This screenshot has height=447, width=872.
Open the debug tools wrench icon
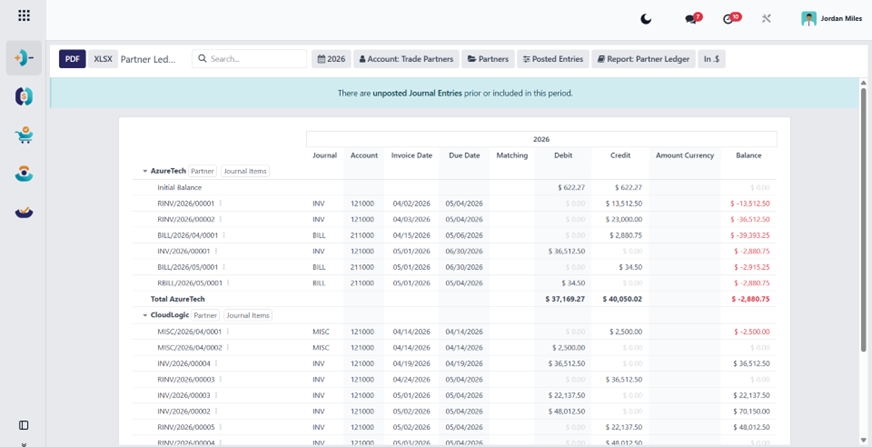pyautogui.click(x=766, y=19)
